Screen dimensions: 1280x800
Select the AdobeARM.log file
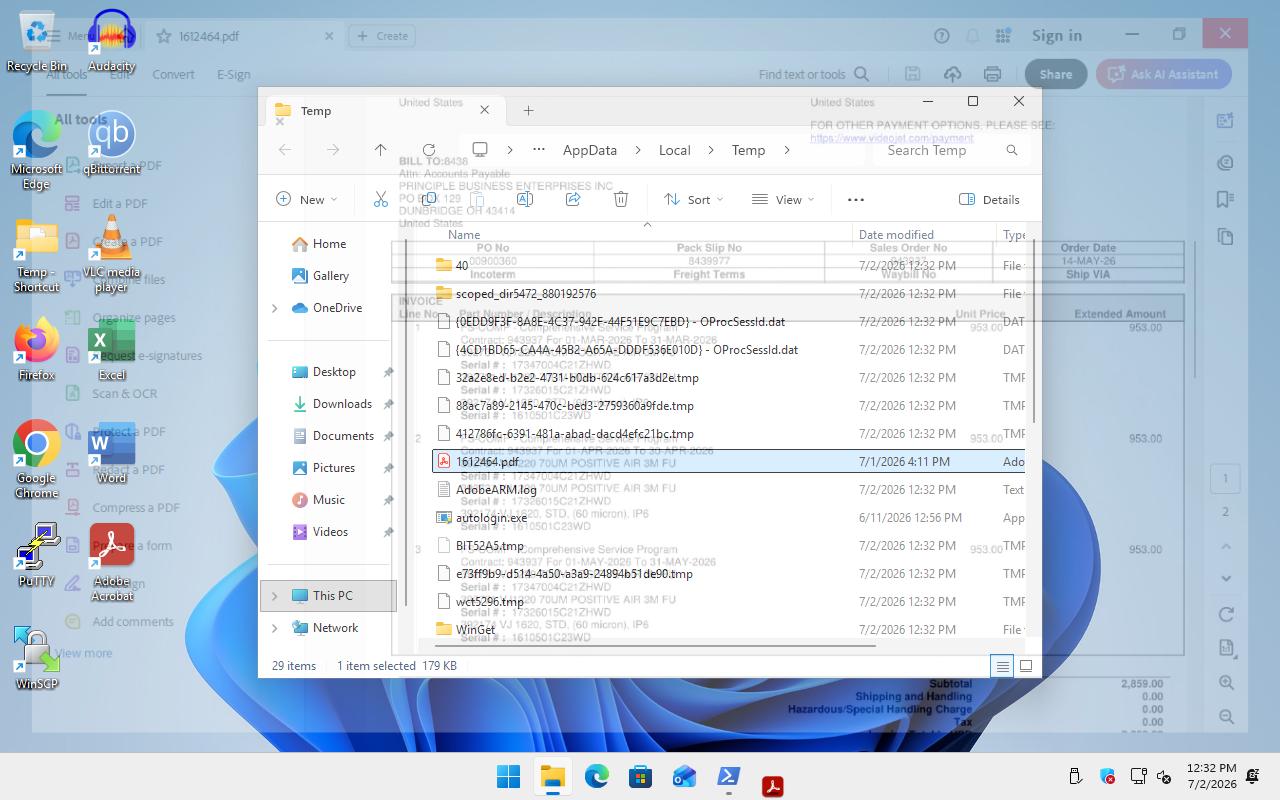tap(728, 490)
